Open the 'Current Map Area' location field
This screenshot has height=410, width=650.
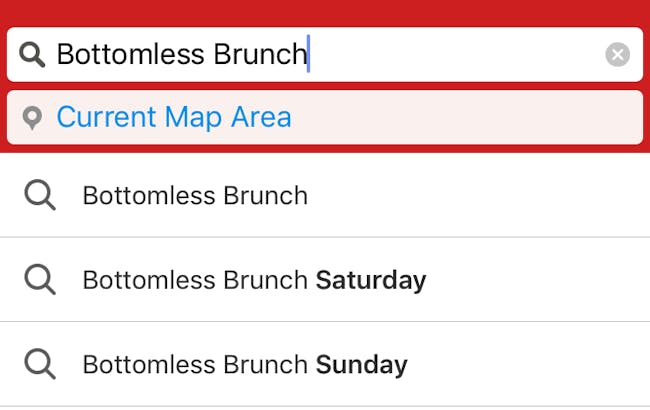(x=325, y=117)
